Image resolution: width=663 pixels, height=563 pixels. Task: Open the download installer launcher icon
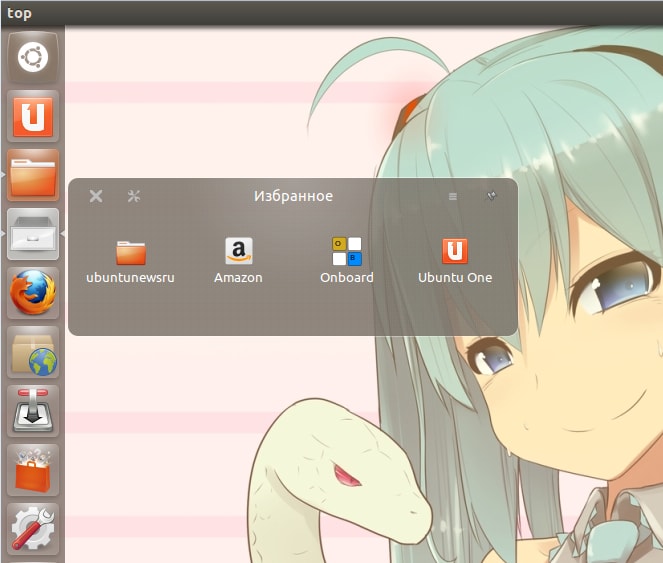pos(33,411)
